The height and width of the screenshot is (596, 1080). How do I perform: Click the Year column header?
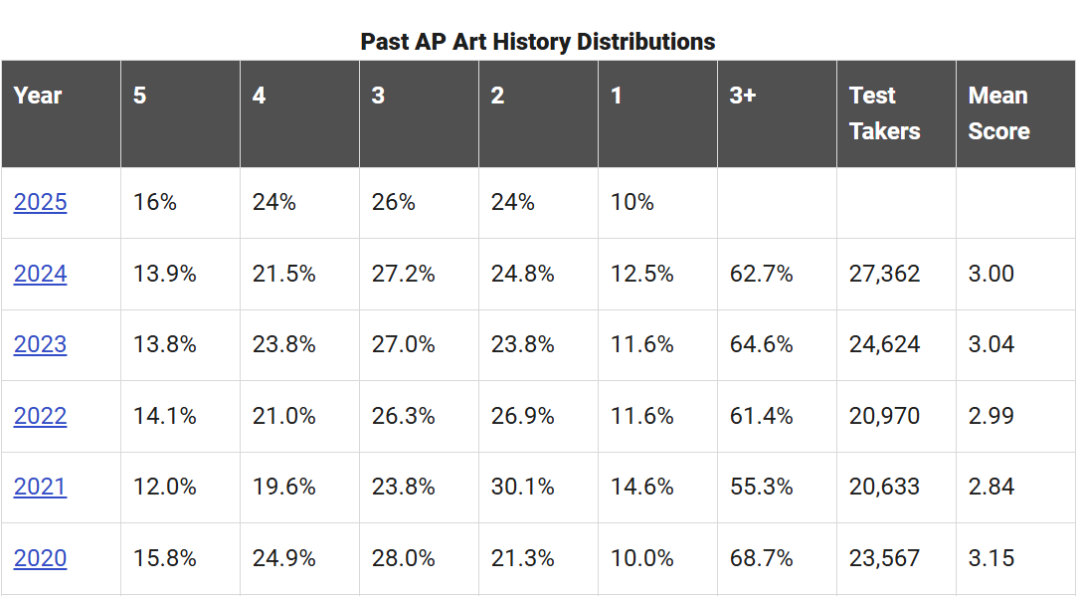click(61, 114)
